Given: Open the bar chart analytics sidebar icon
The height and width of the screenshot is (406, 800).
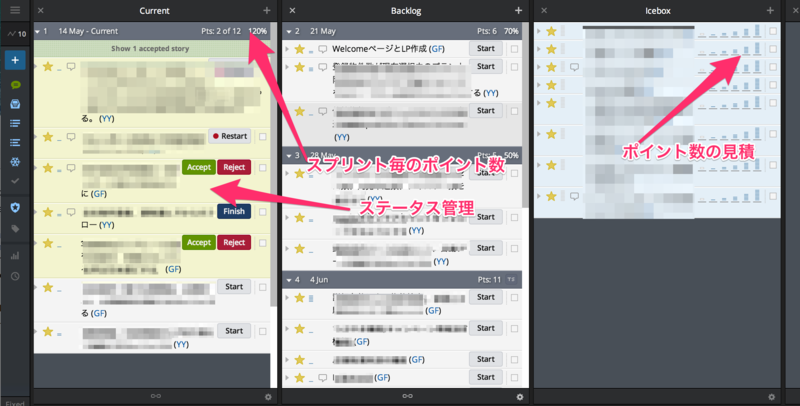Looking at the screenshot, I should (x=15, y=256).
